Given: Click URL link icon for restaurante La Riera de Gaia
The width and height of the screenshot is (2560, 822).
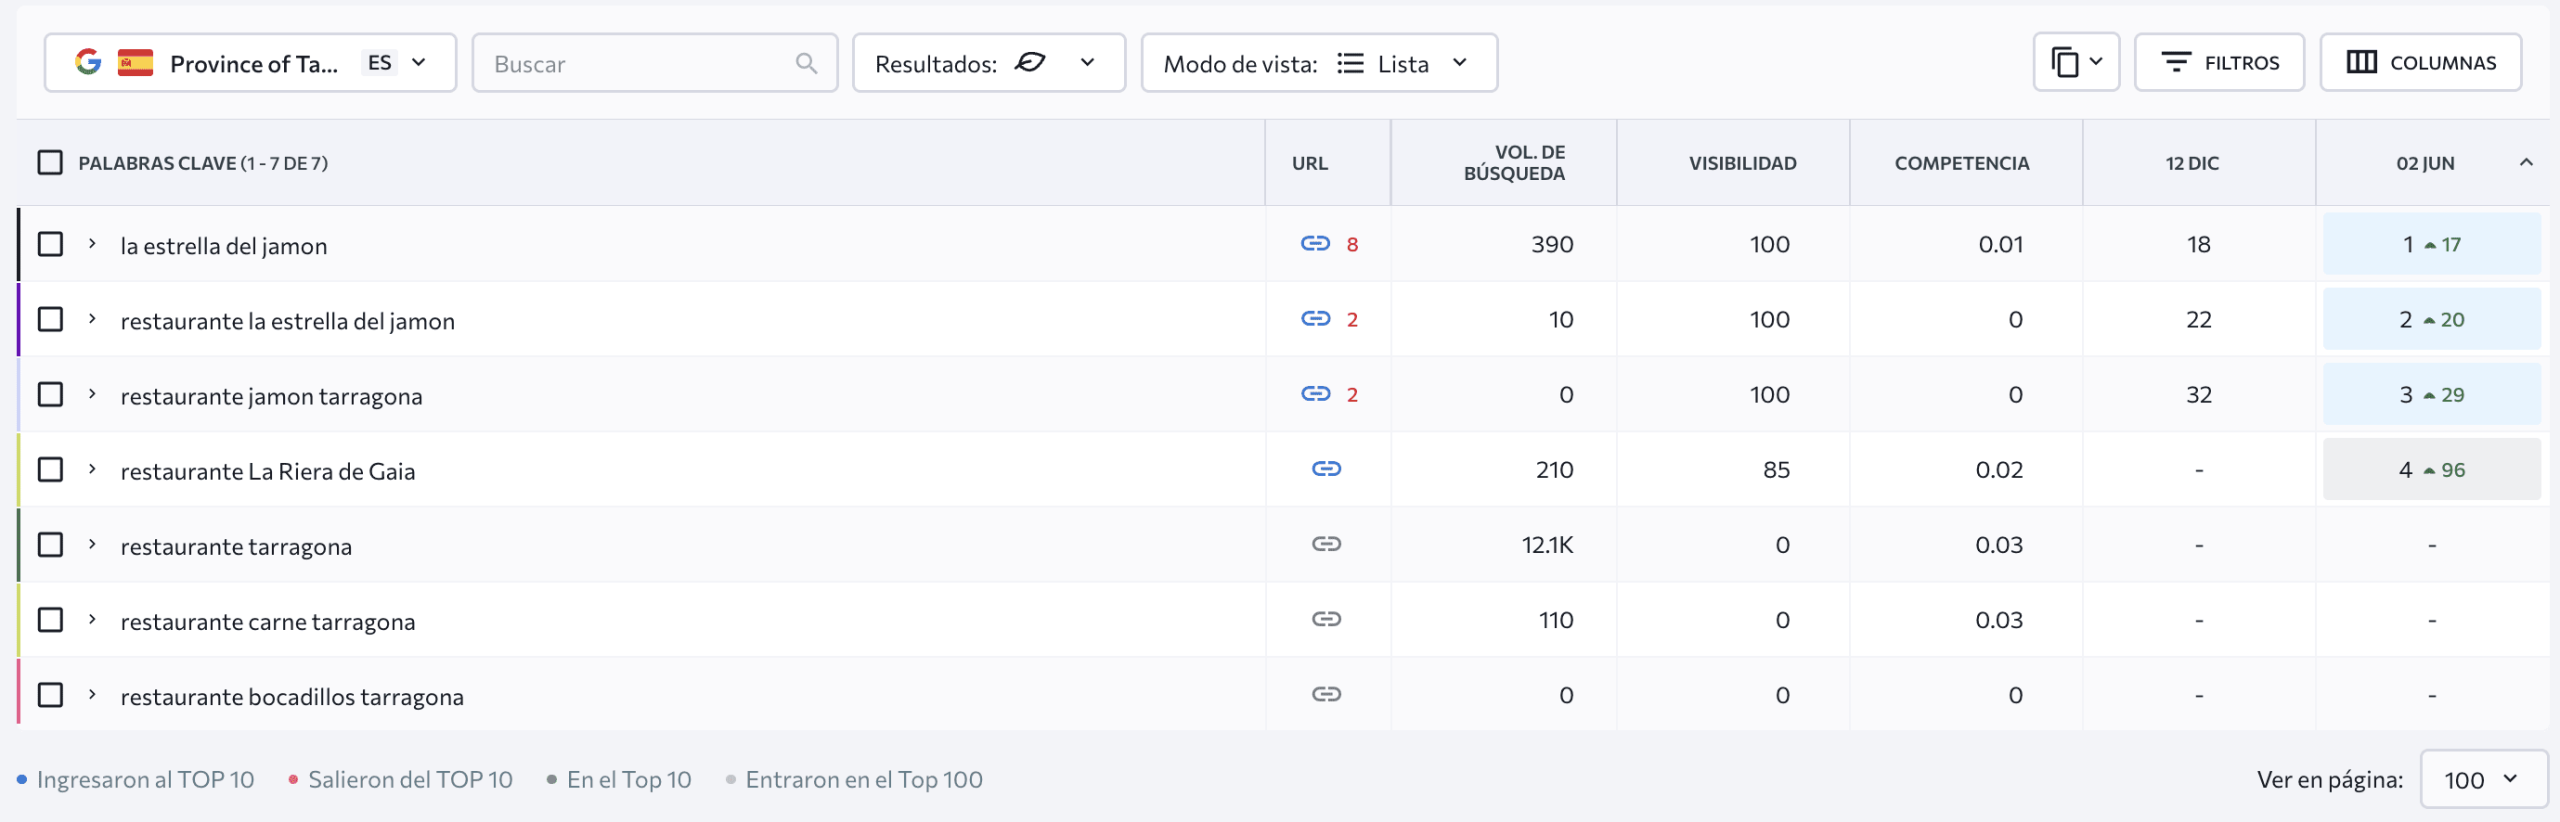Looking at the screenshot, I should pyautogui.click(x=1326, y=468).
